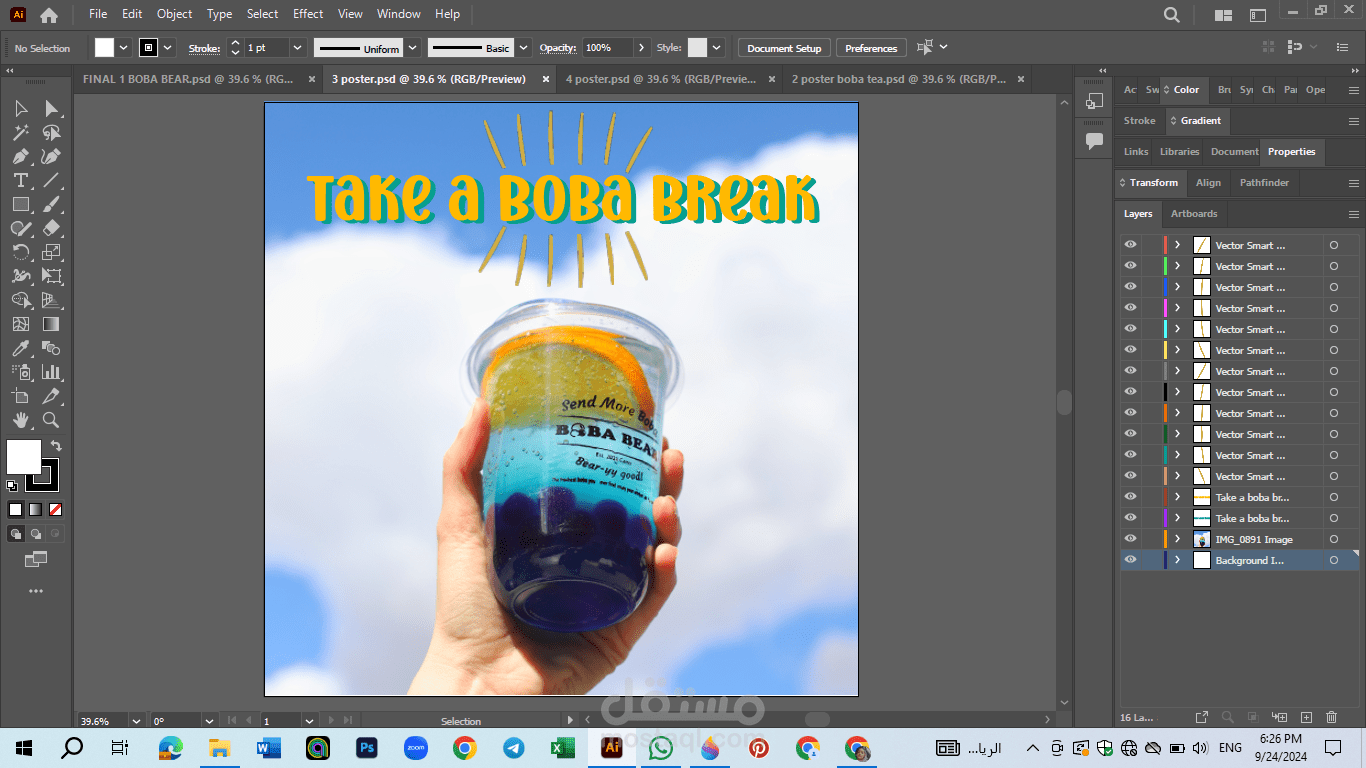Viewport: 1366px width, 768px height.
Task: Open the Fill color dropdown in control bar
Action: (x=124, y=48)
